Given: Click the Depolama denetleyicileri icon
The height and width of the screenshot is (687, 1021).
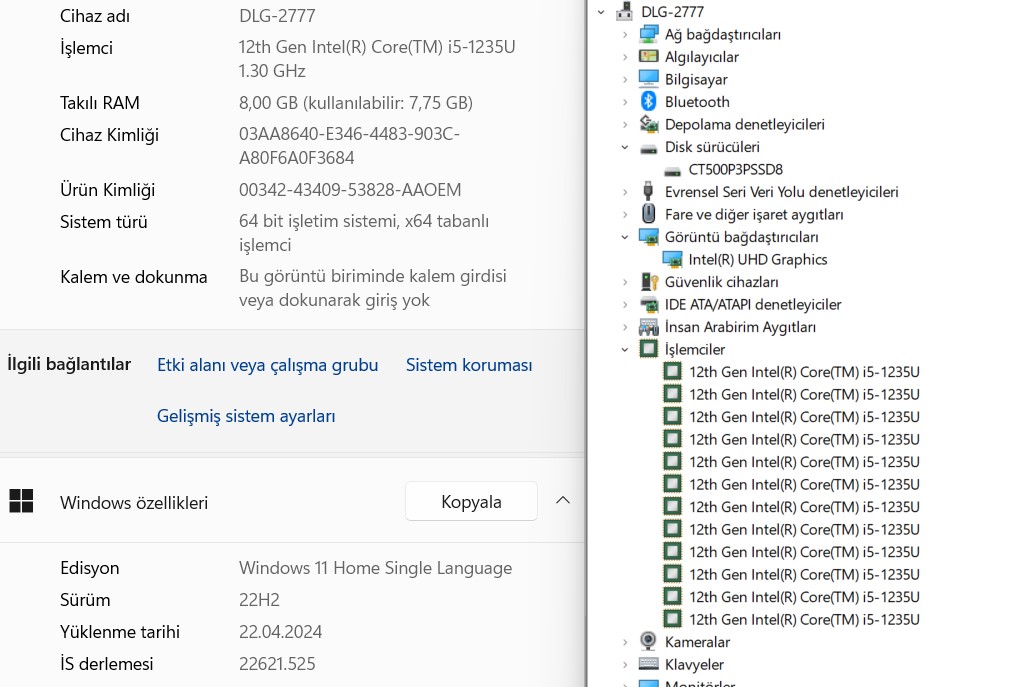Looking at the screenshot, I should point(649,124).
